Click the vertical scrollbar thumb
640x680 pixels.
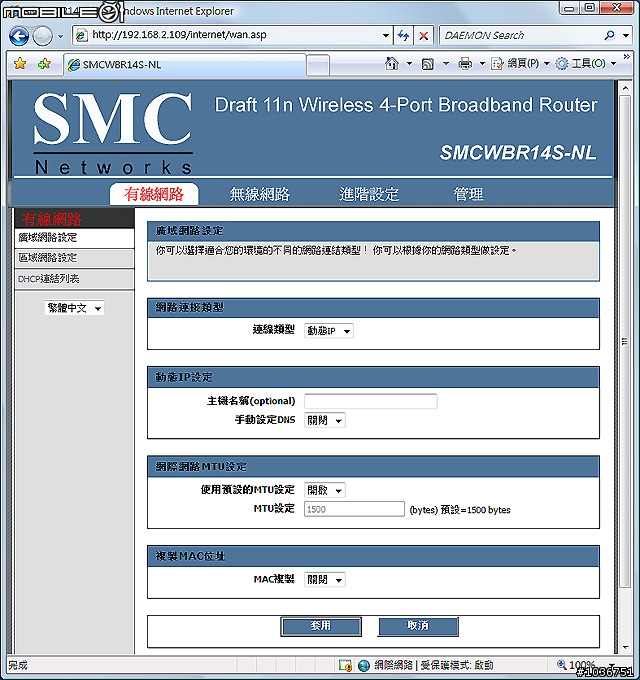625,342
